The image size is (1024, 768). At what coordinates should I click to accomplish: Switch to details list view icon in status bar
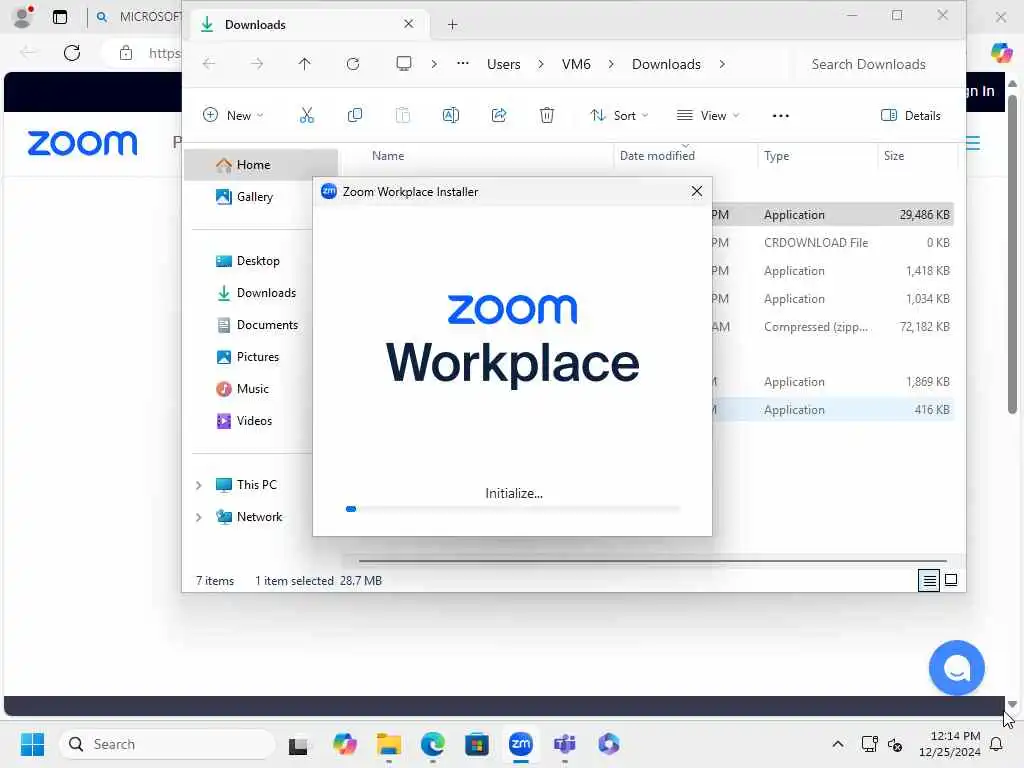(929, 580)
